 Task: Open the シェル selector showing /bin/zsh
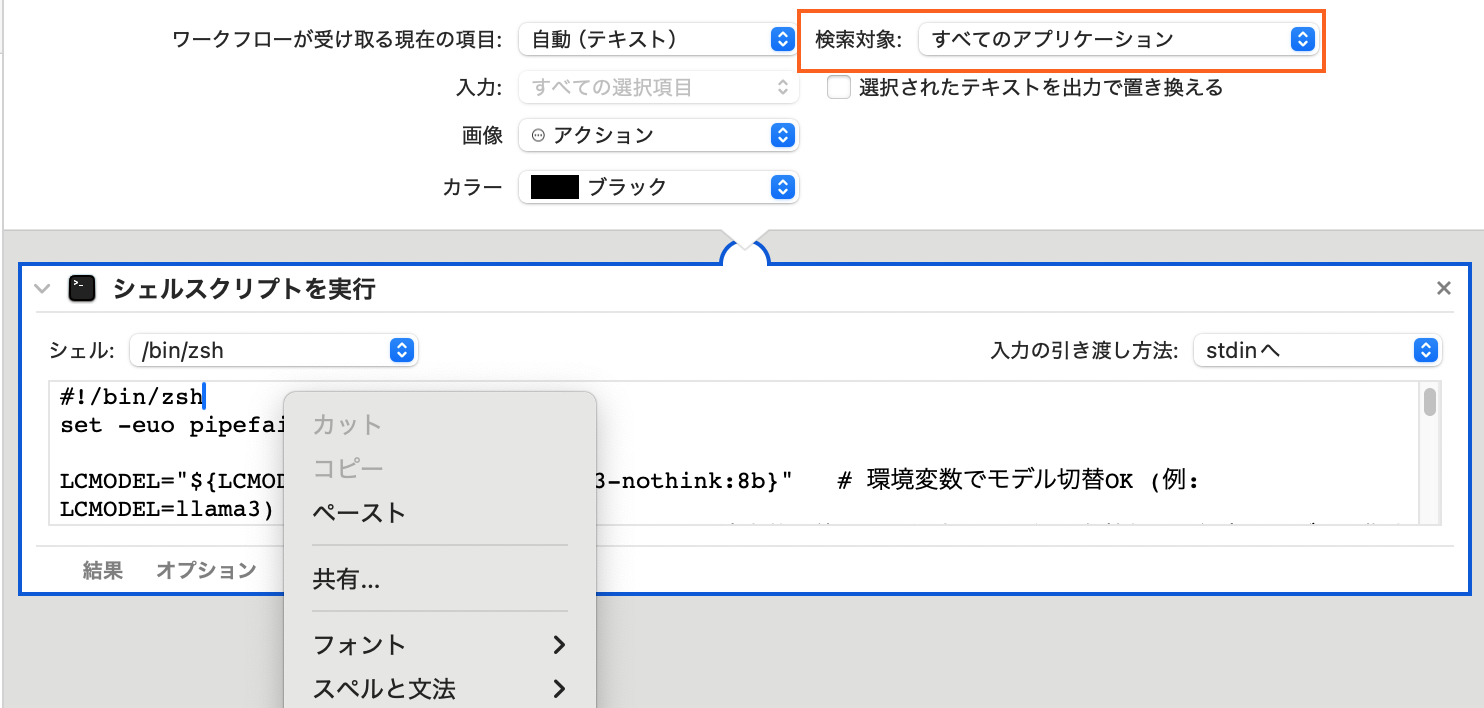273,350
